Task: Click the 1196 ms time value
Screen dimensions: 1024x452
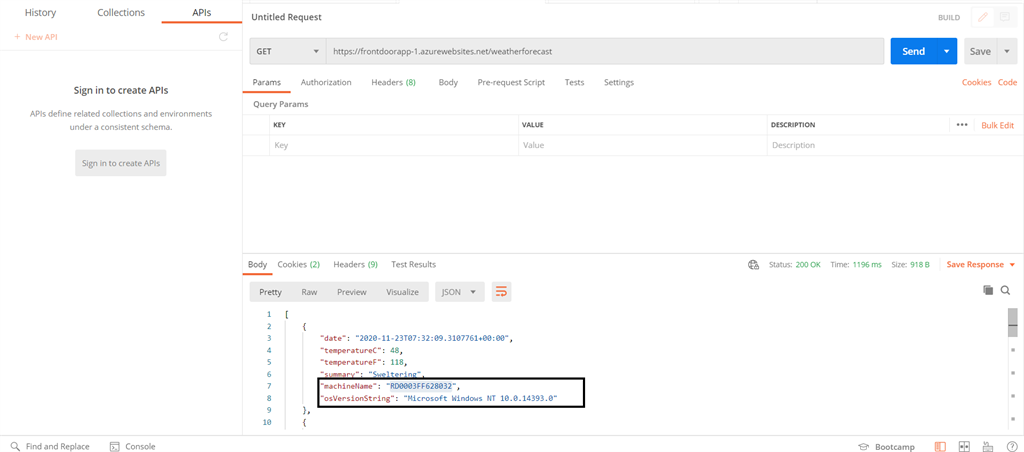Action: coord(867,265)
